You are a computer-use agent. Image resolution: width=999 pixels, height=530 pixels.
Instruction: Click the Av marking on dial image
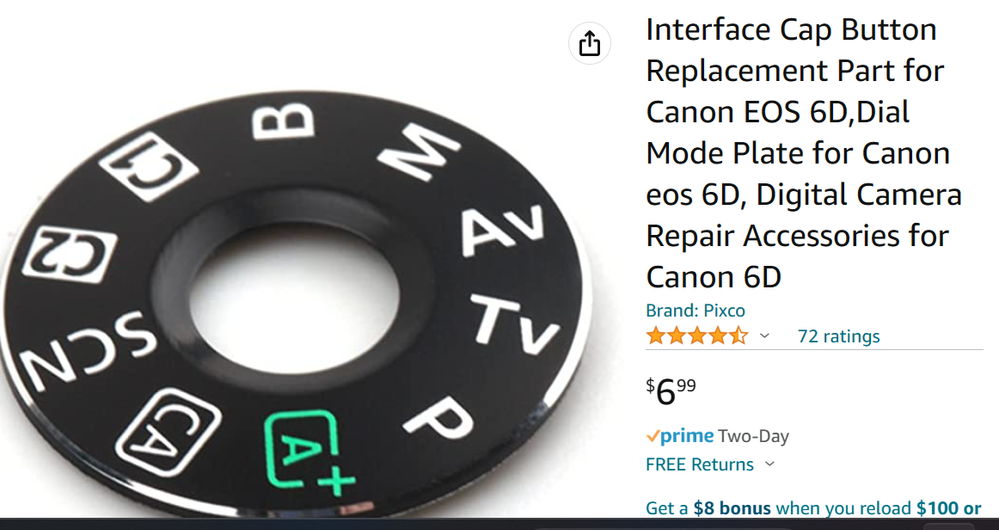click(503, 229)
